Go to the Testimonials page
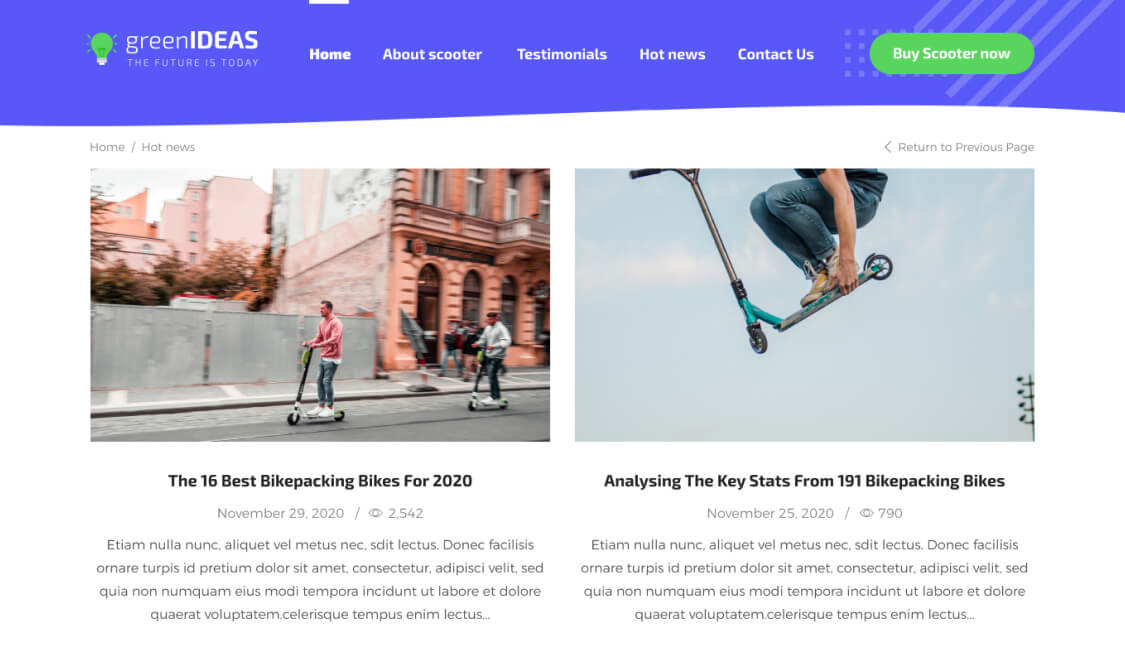1125x662 pixels. [x=562, y=54]
